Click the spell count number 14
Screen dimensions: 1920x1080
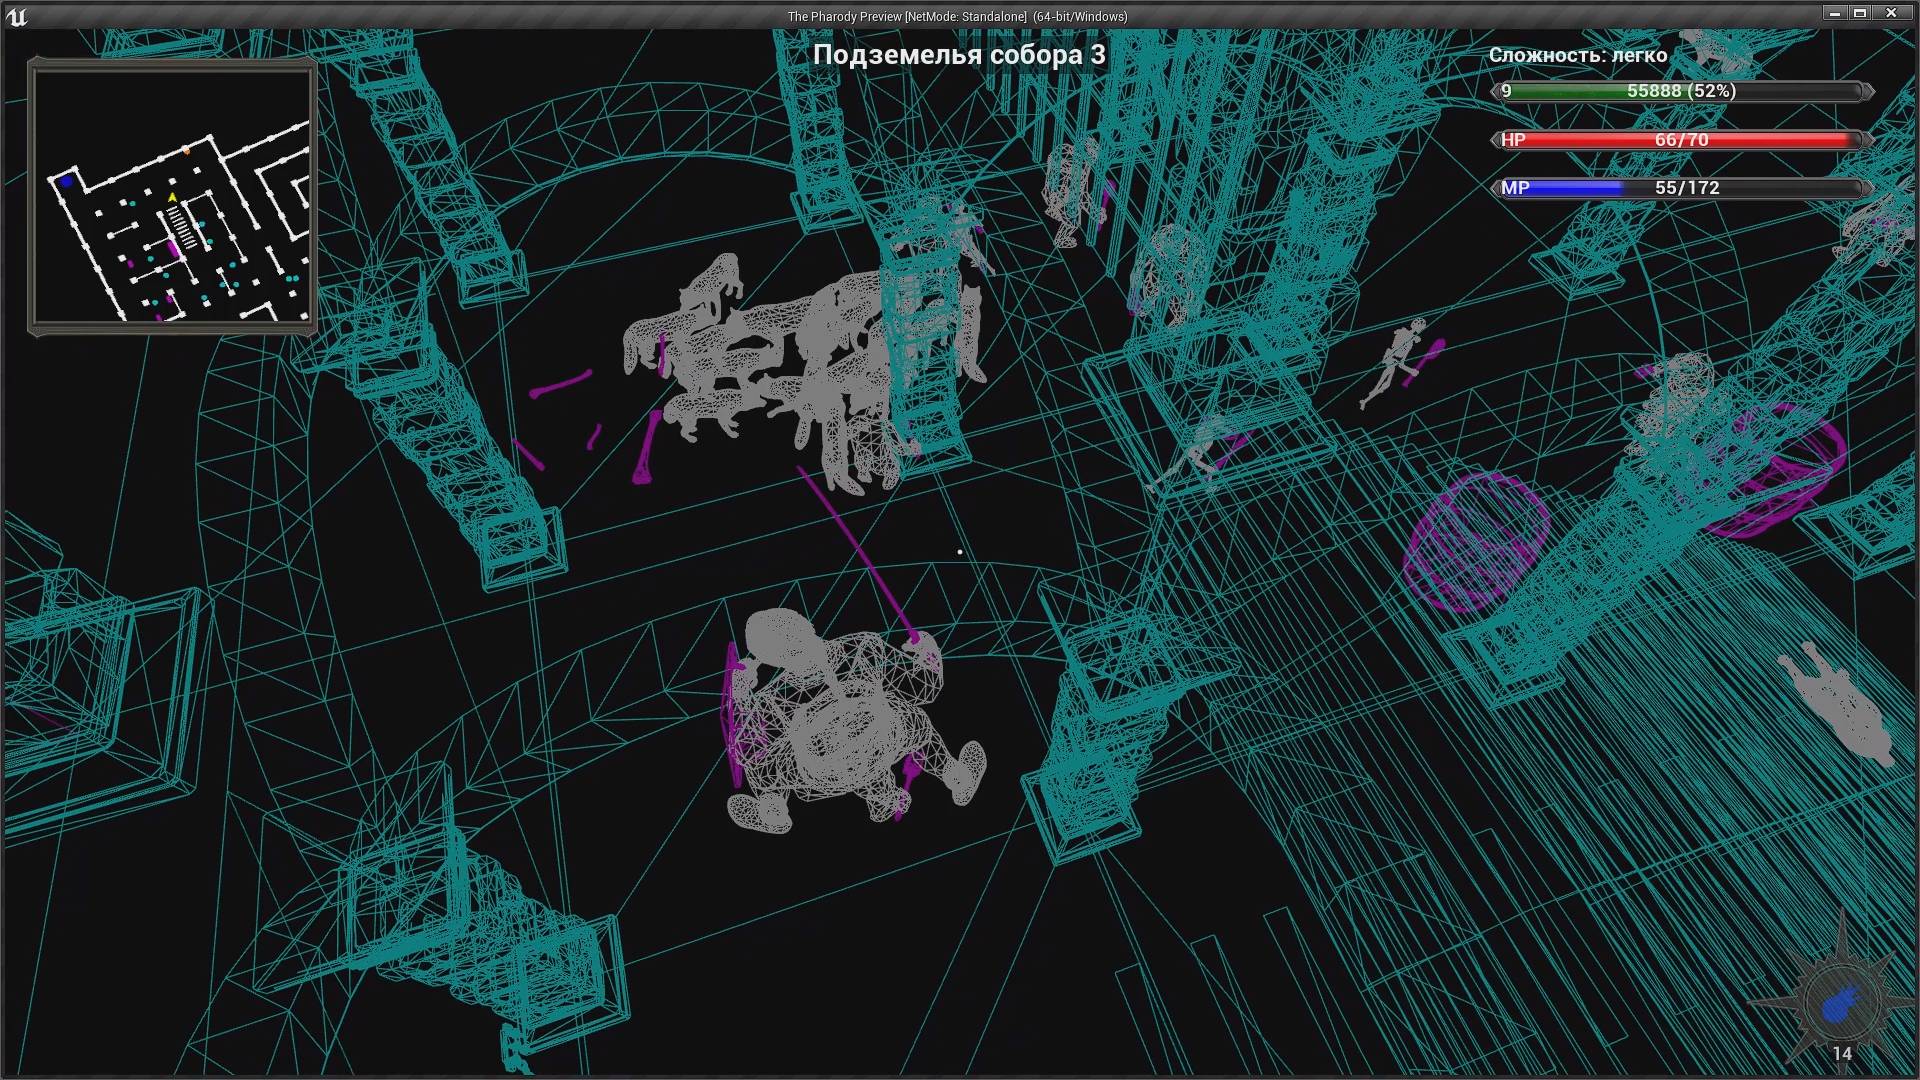coord(1842,1053)
